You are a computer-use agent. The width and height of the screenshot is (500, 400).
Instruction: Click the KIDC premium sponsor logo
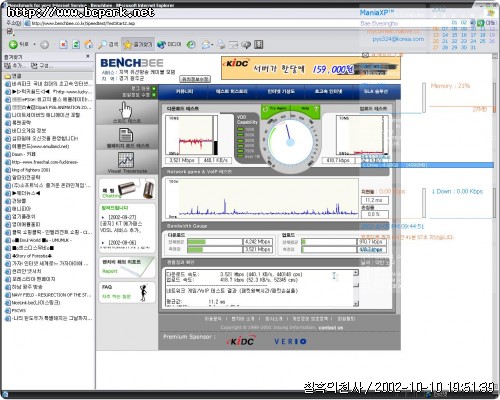click(x=241, y=341)
